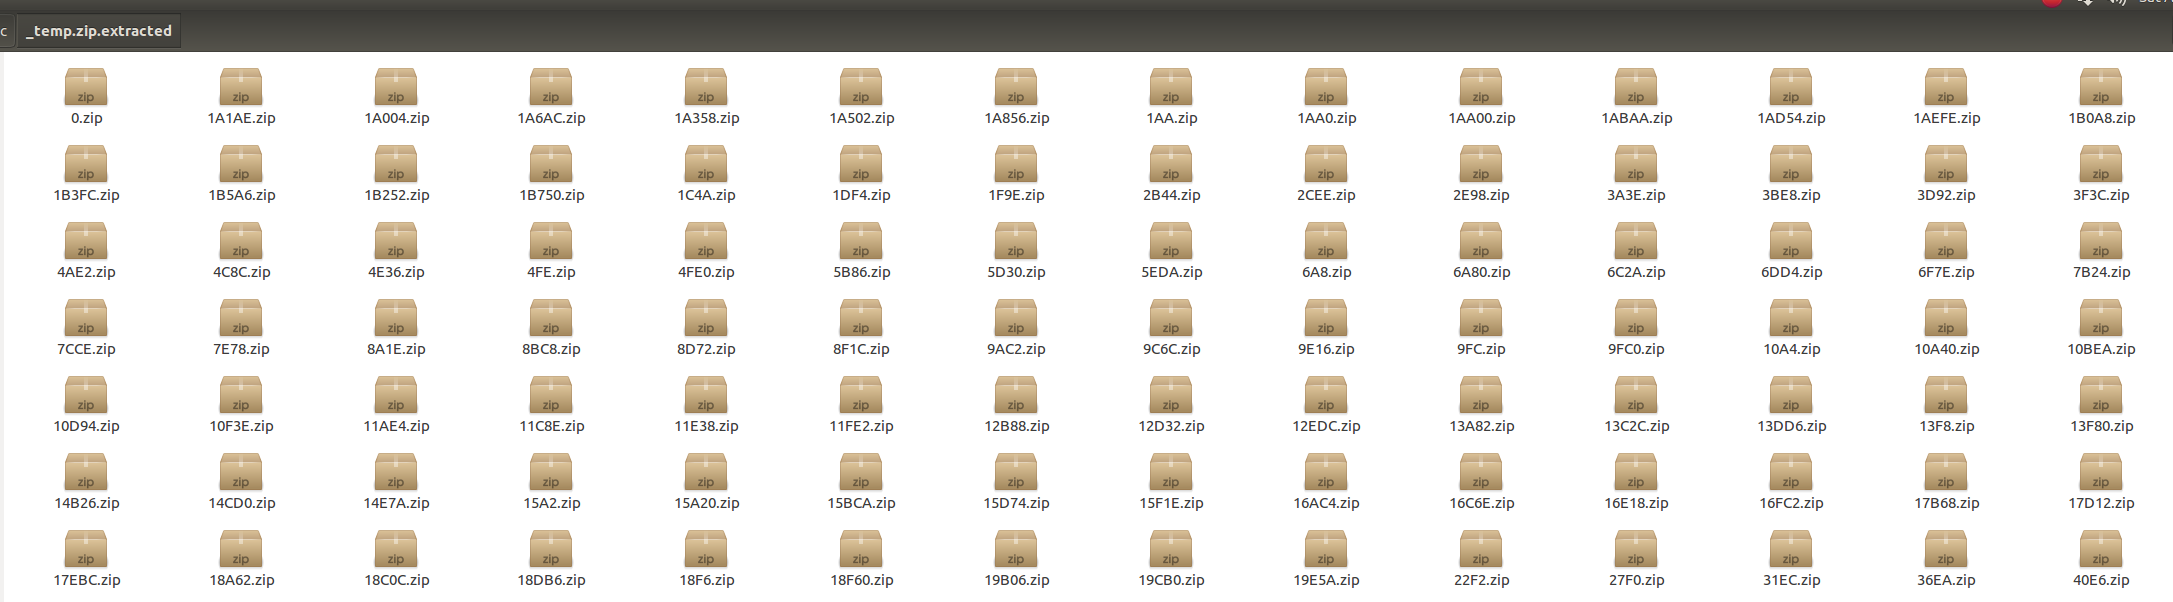
Task: Click the 6A8.zip file icon
Action: (x=1326, y=241)
